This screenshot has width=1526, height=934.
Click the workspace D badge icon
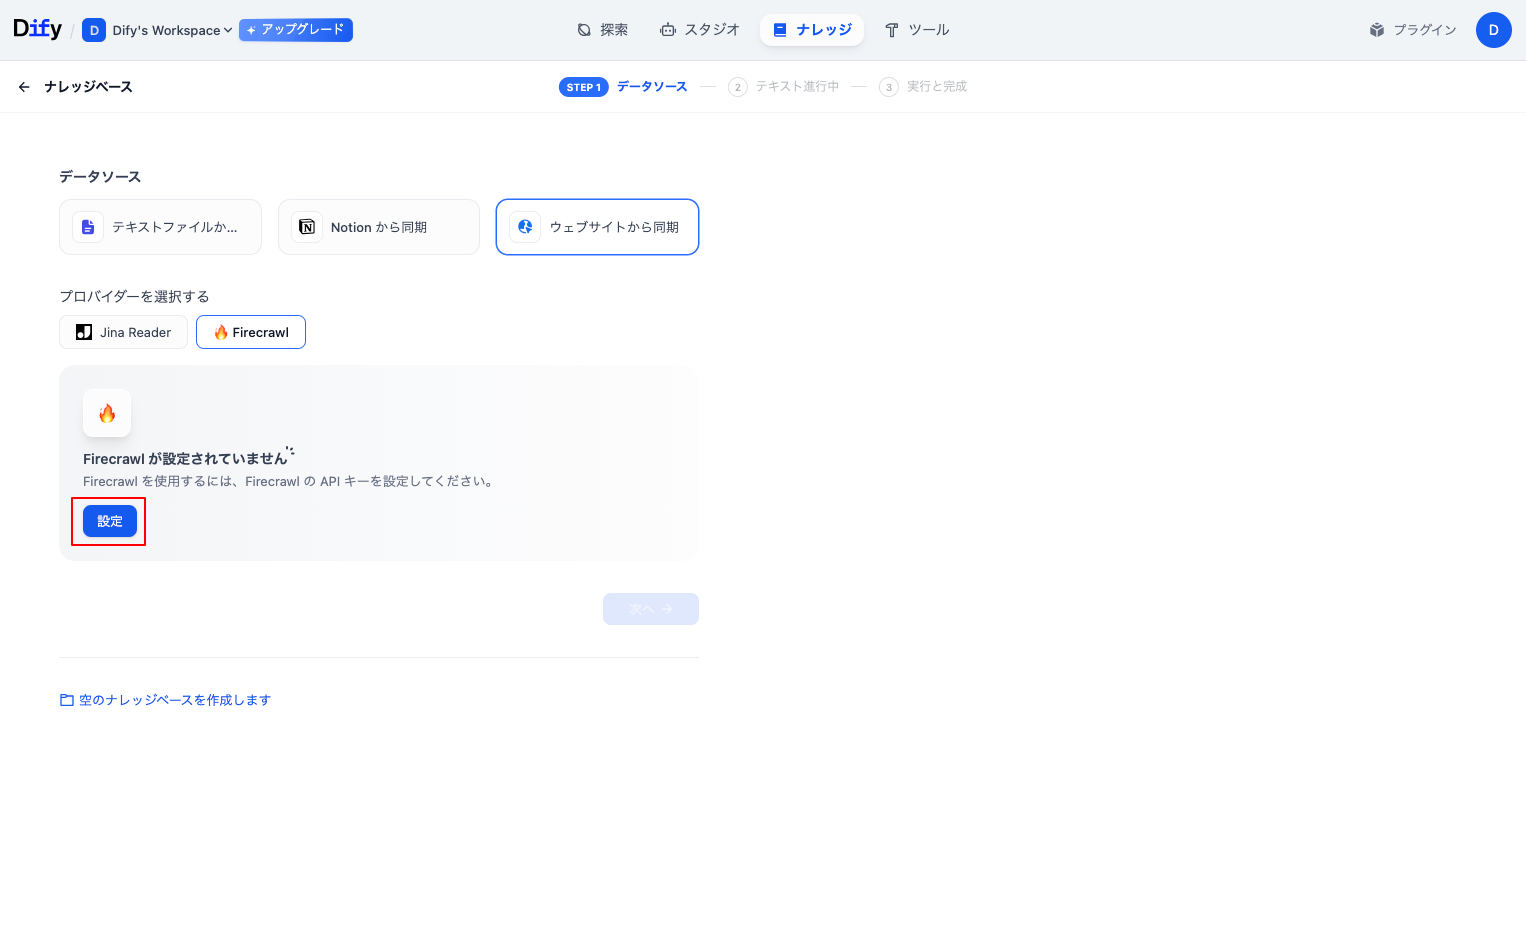[x=94, y=30]
